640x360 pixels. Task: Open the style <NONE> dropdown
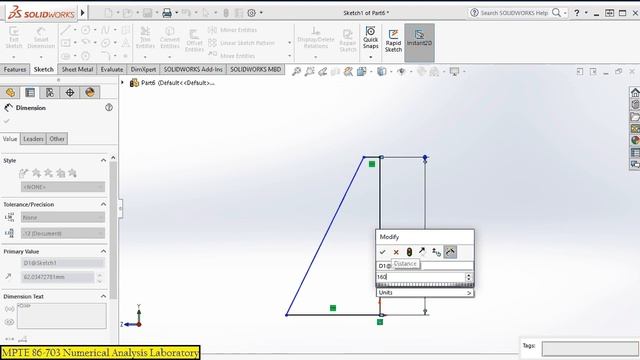click(x=63, y=187)
